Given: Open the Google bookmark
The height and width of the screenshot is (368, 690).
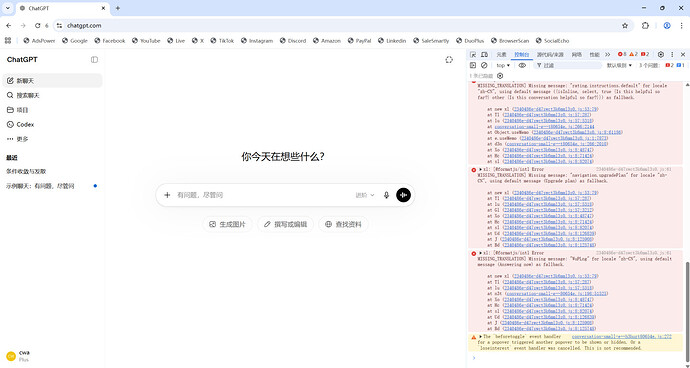Looking at the screenshot, I should [x=75, y=40].
